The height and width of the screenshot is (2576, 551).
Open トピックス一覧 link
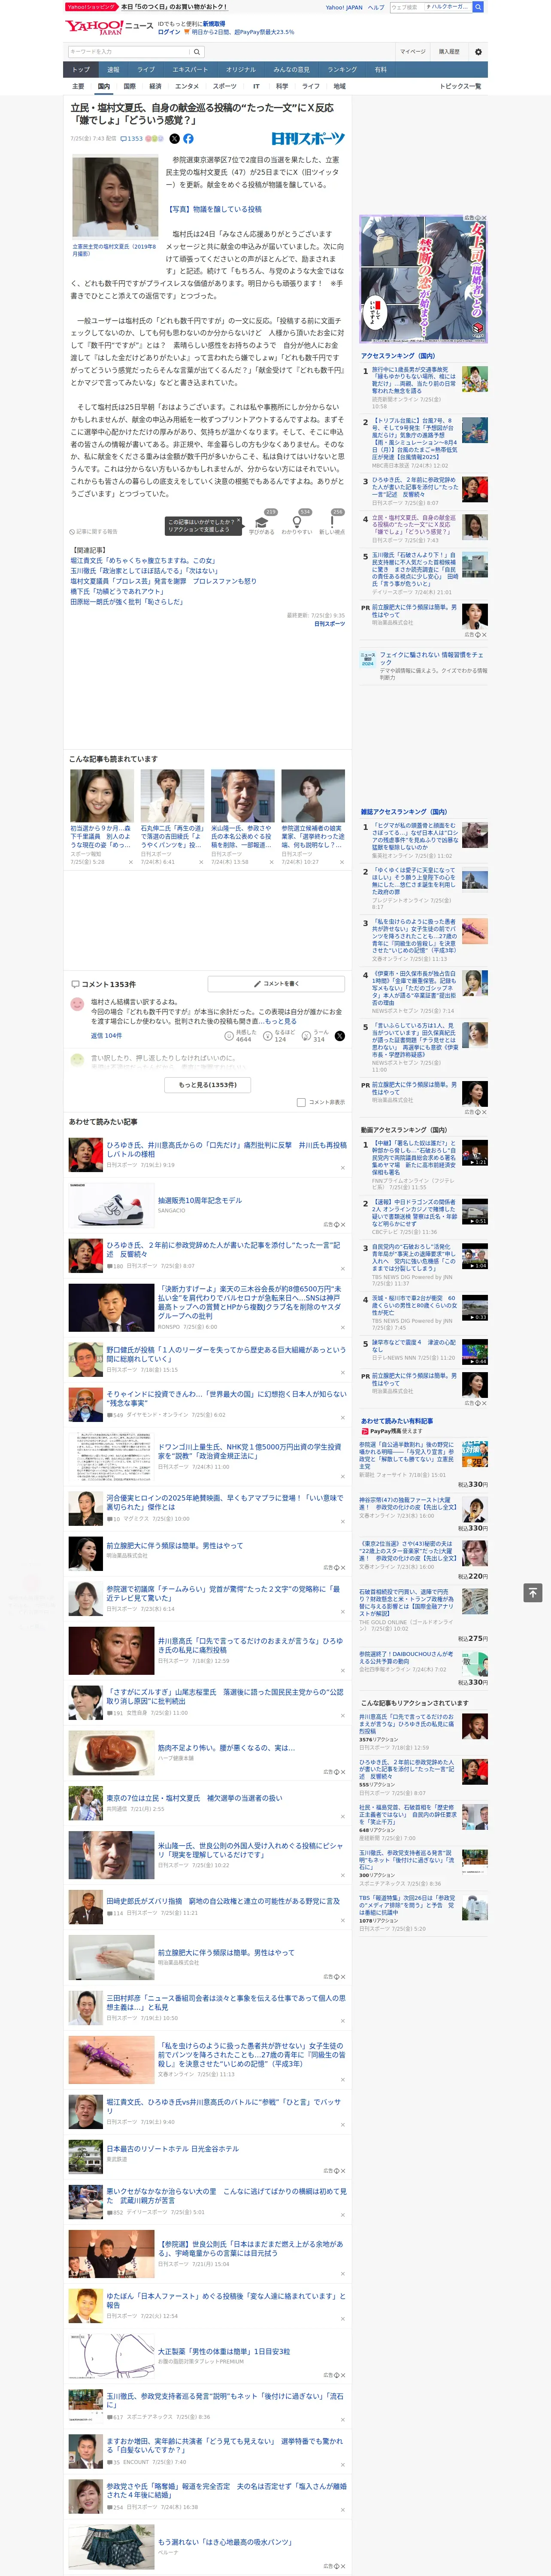(x=460, y=86)
